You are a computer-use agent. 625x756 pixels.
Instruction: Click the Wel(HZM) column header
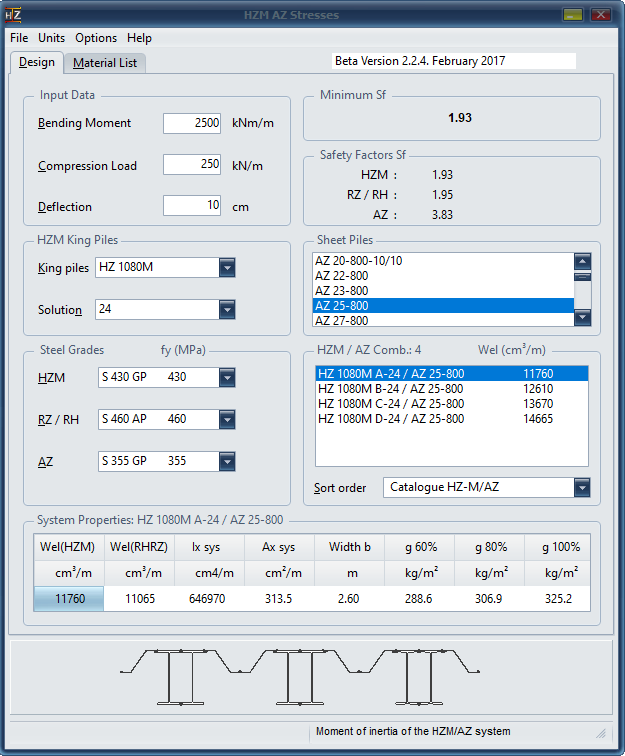pos(69,547)
